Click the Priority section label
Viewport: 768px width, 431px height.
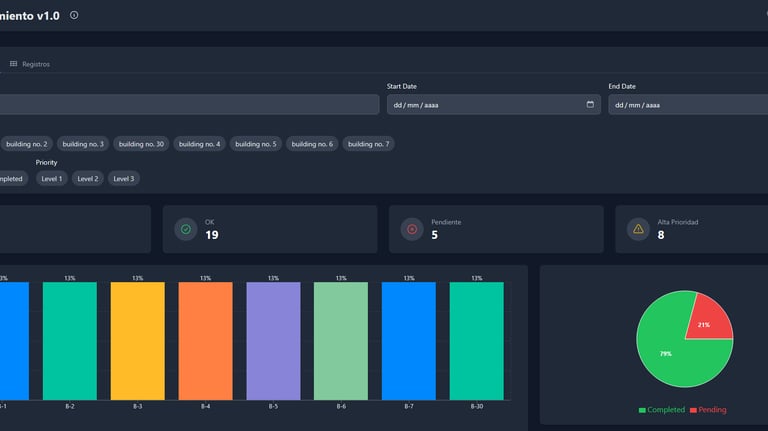(x=47, y=163)
